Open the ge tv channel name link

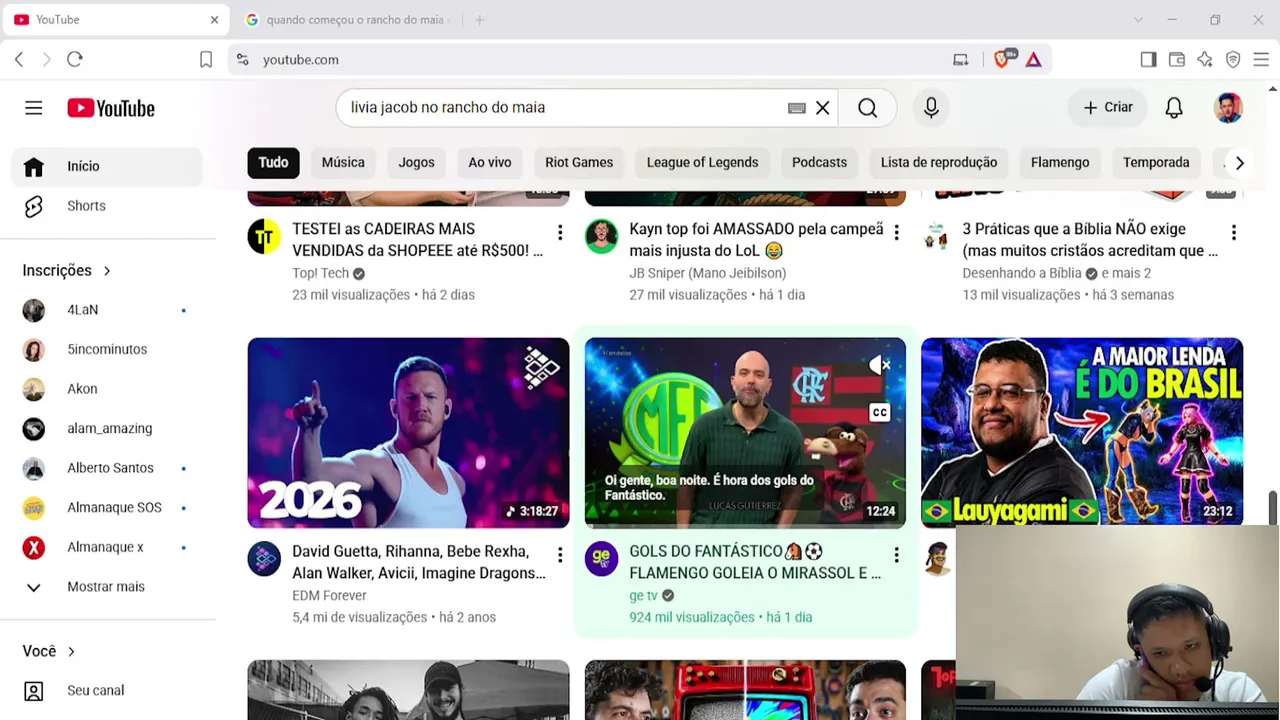pos(643,596)
